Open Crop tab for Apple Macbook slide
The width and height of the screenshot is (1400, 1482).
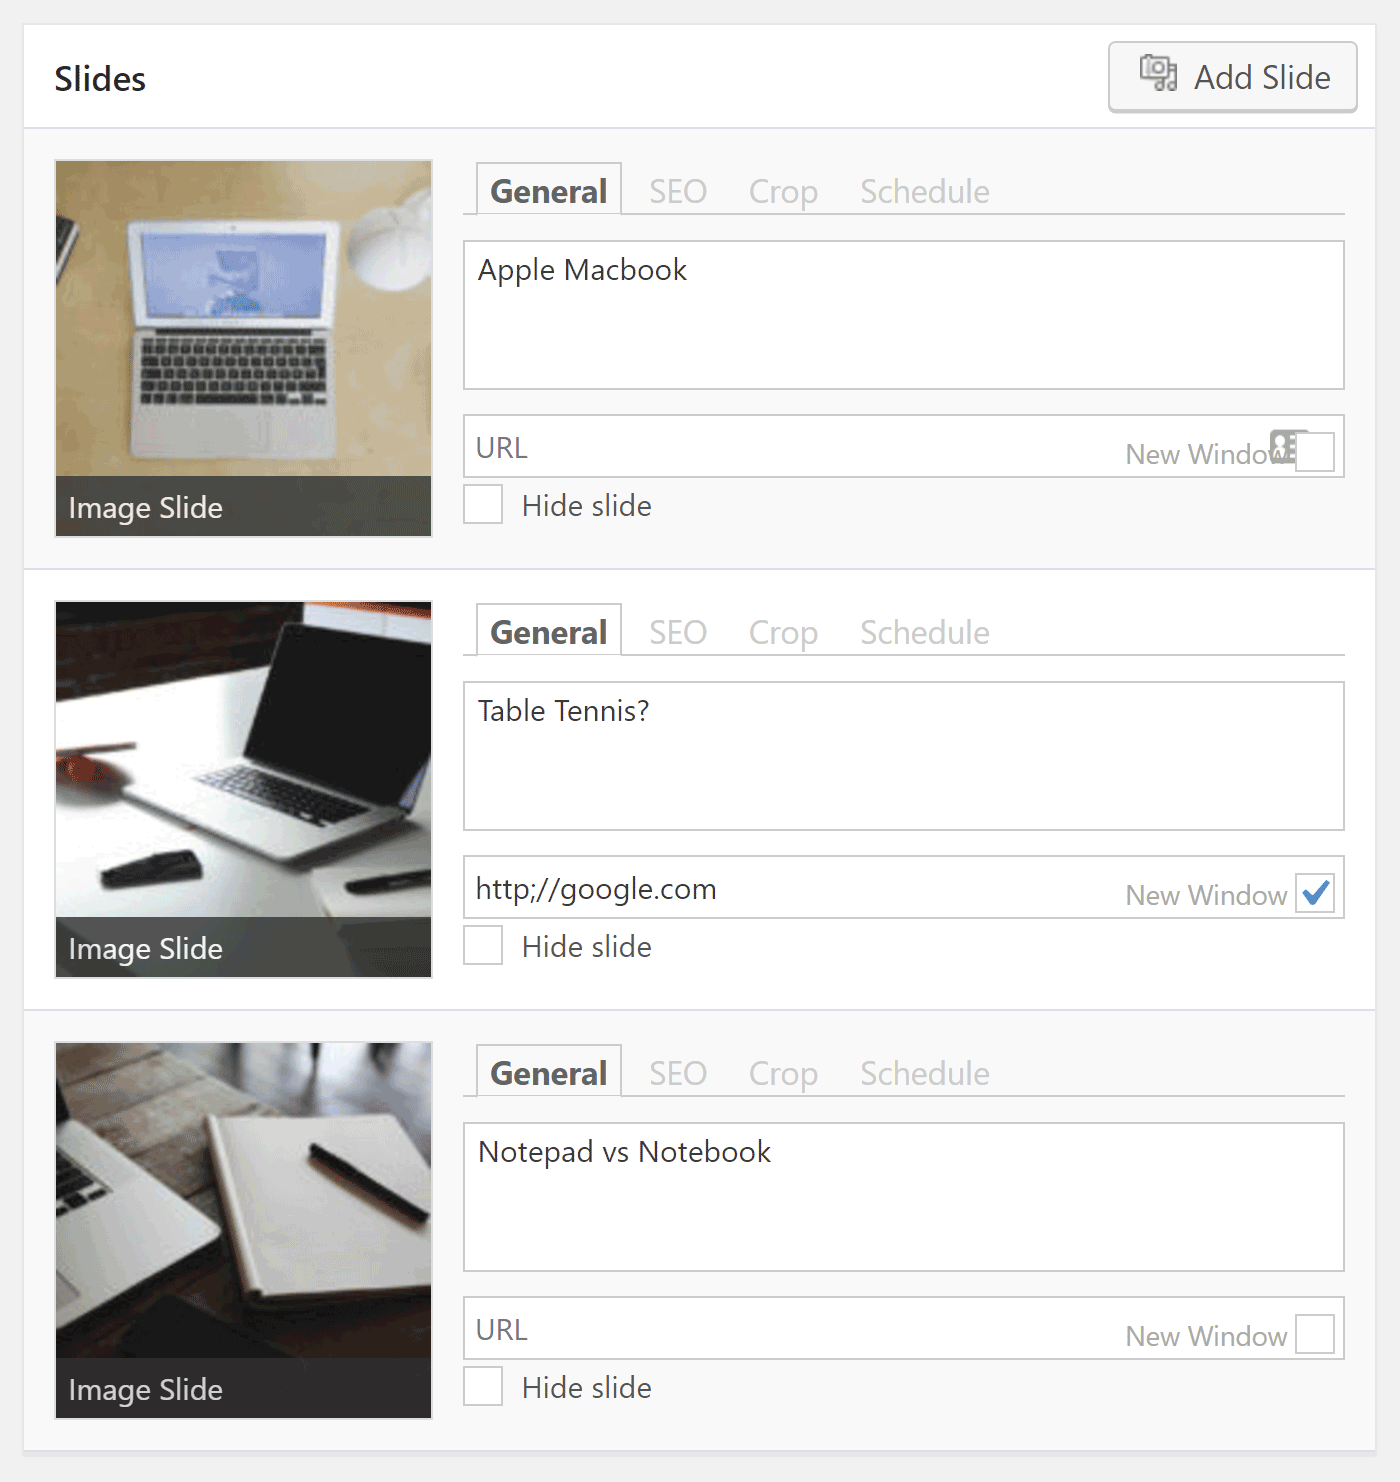[783, 191]
